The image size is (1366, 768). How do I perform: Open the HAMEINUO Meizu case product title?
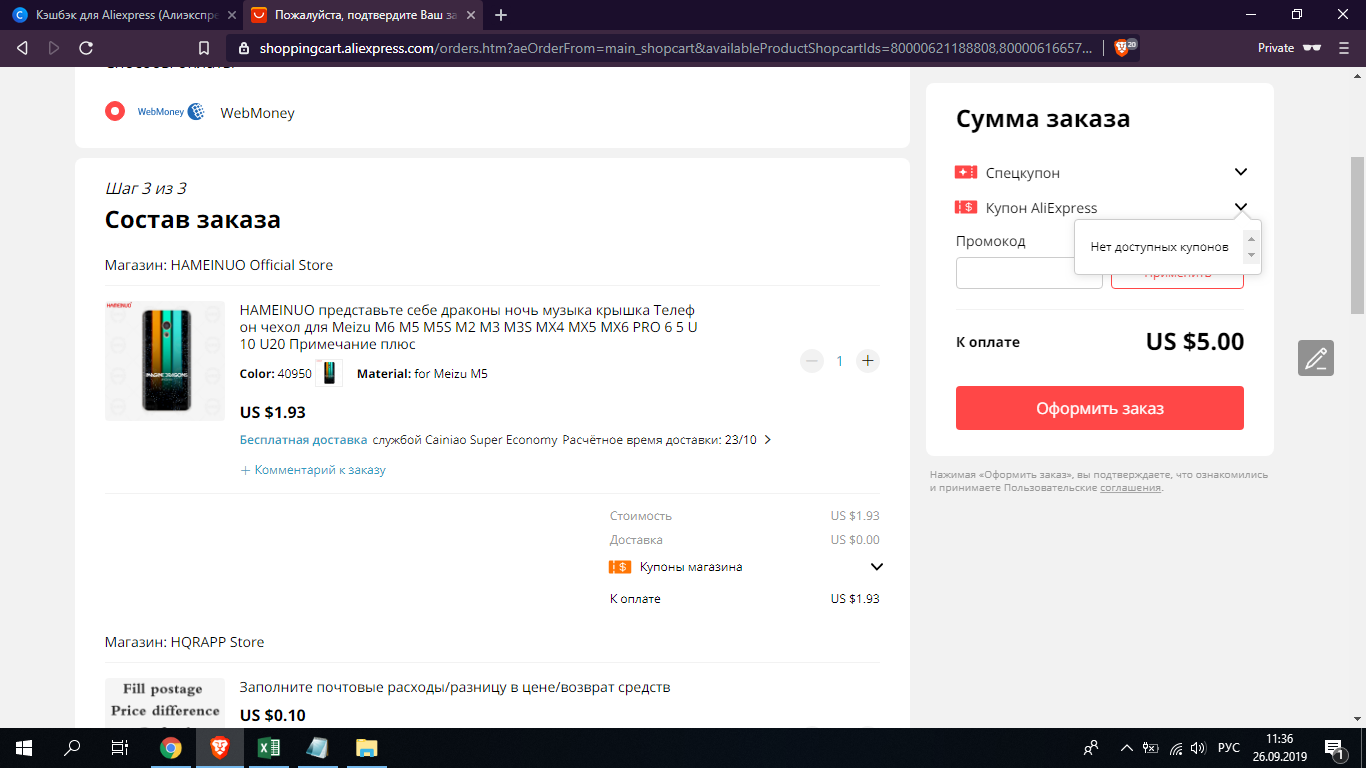click(470, 327)
